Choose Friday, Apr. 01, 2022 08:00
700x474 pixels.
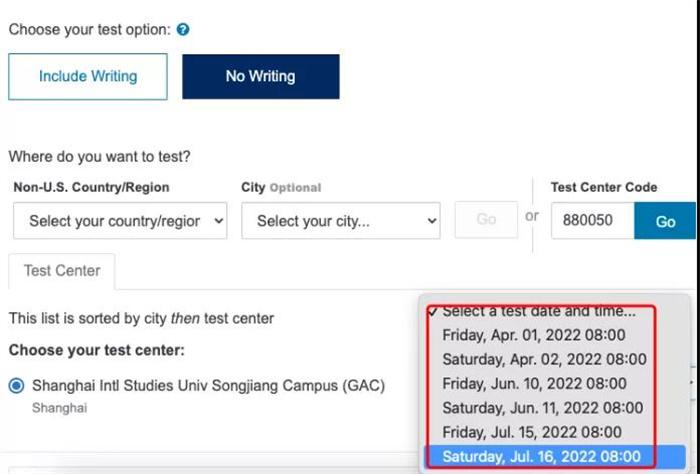click(533, 335)
